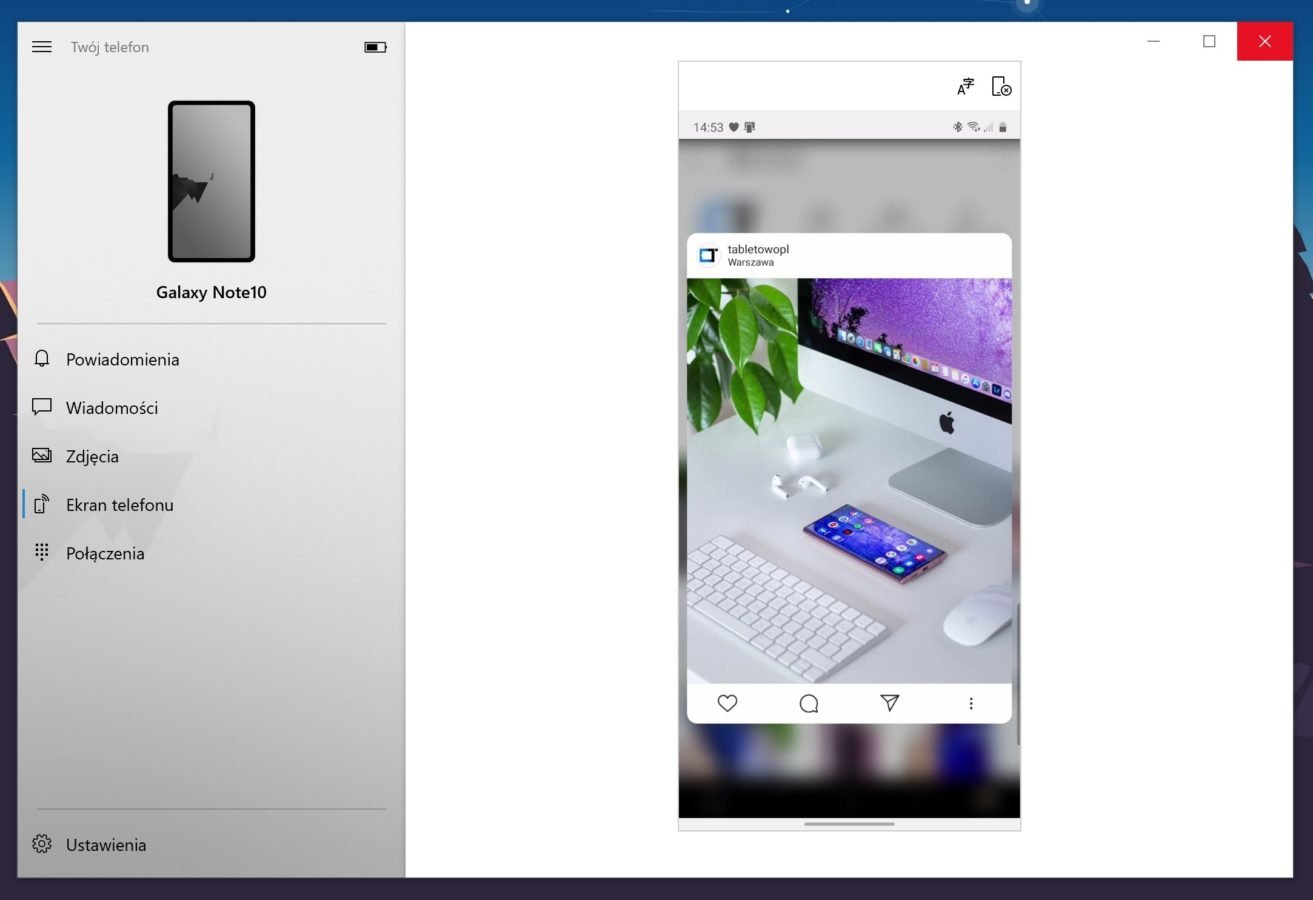Click the 14:53 clock in phone status bar
The height and width of the screenshot is (900, 1313).
[708, 127]
